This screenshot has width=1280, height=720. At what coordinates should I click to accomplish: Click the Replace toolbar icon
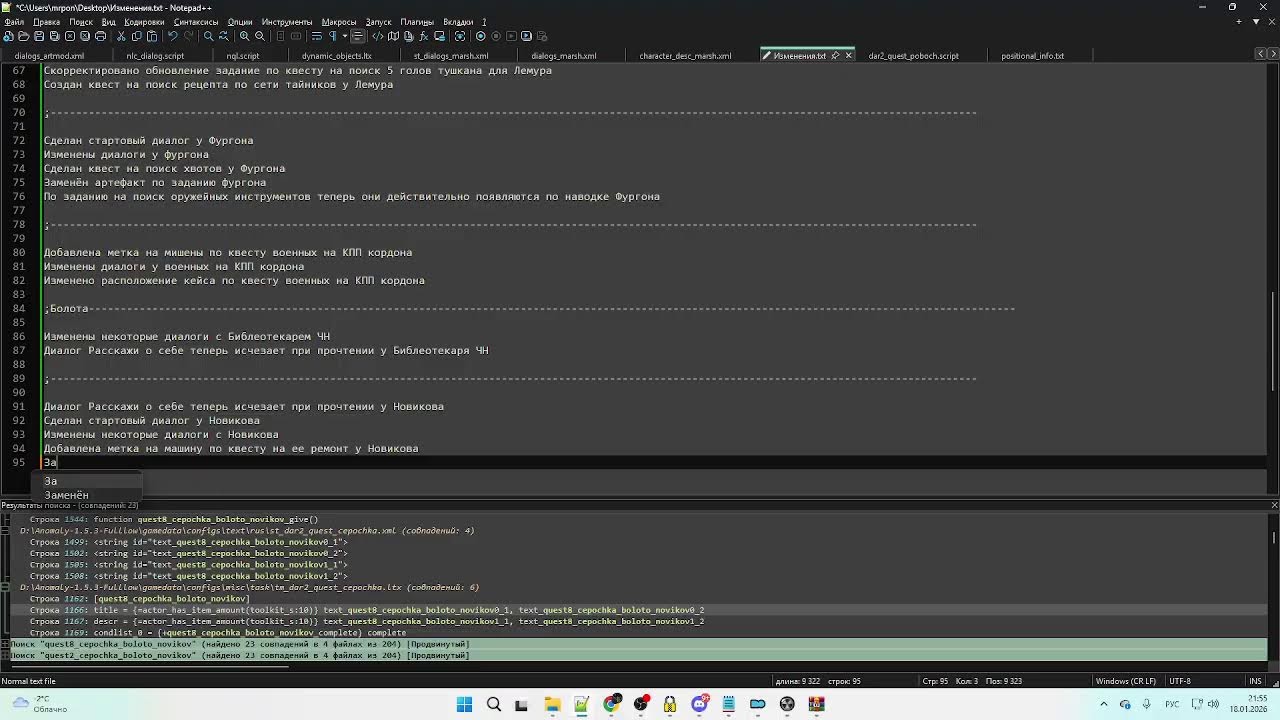pos(224,36)
